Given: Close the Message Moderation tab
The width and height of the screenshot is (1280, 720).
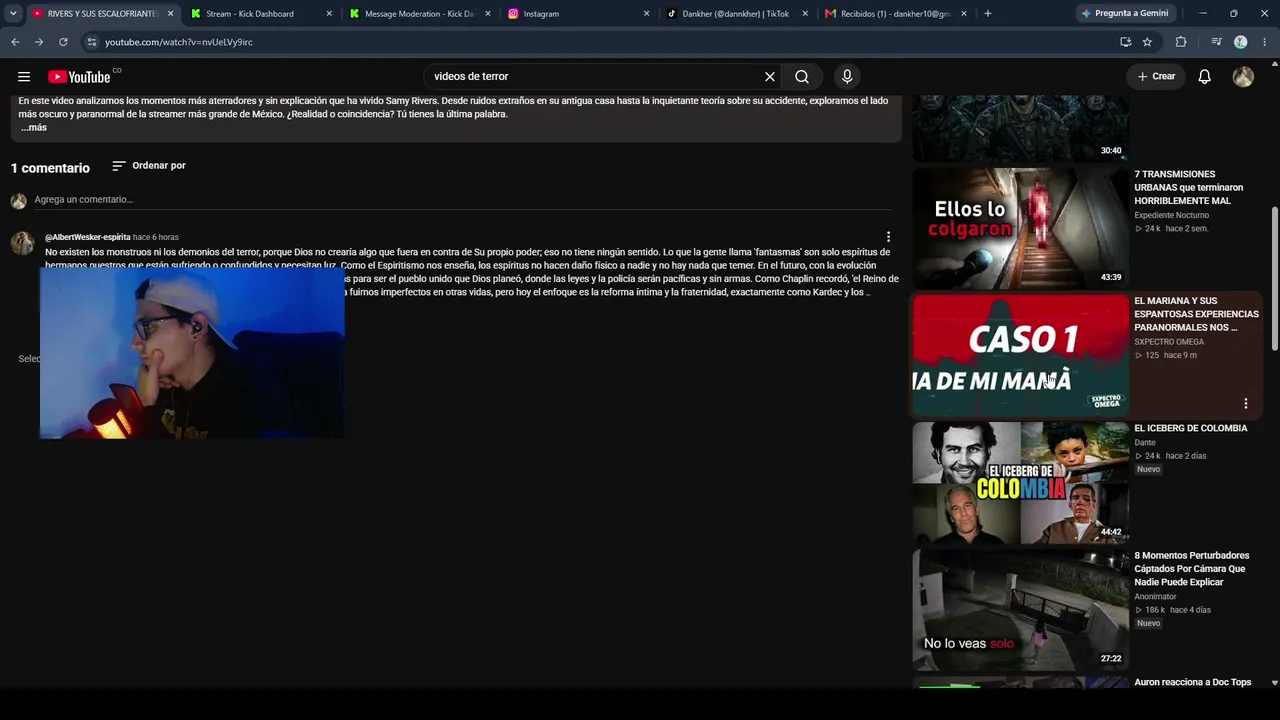Looking at the screenshot, I should [487, 14].
